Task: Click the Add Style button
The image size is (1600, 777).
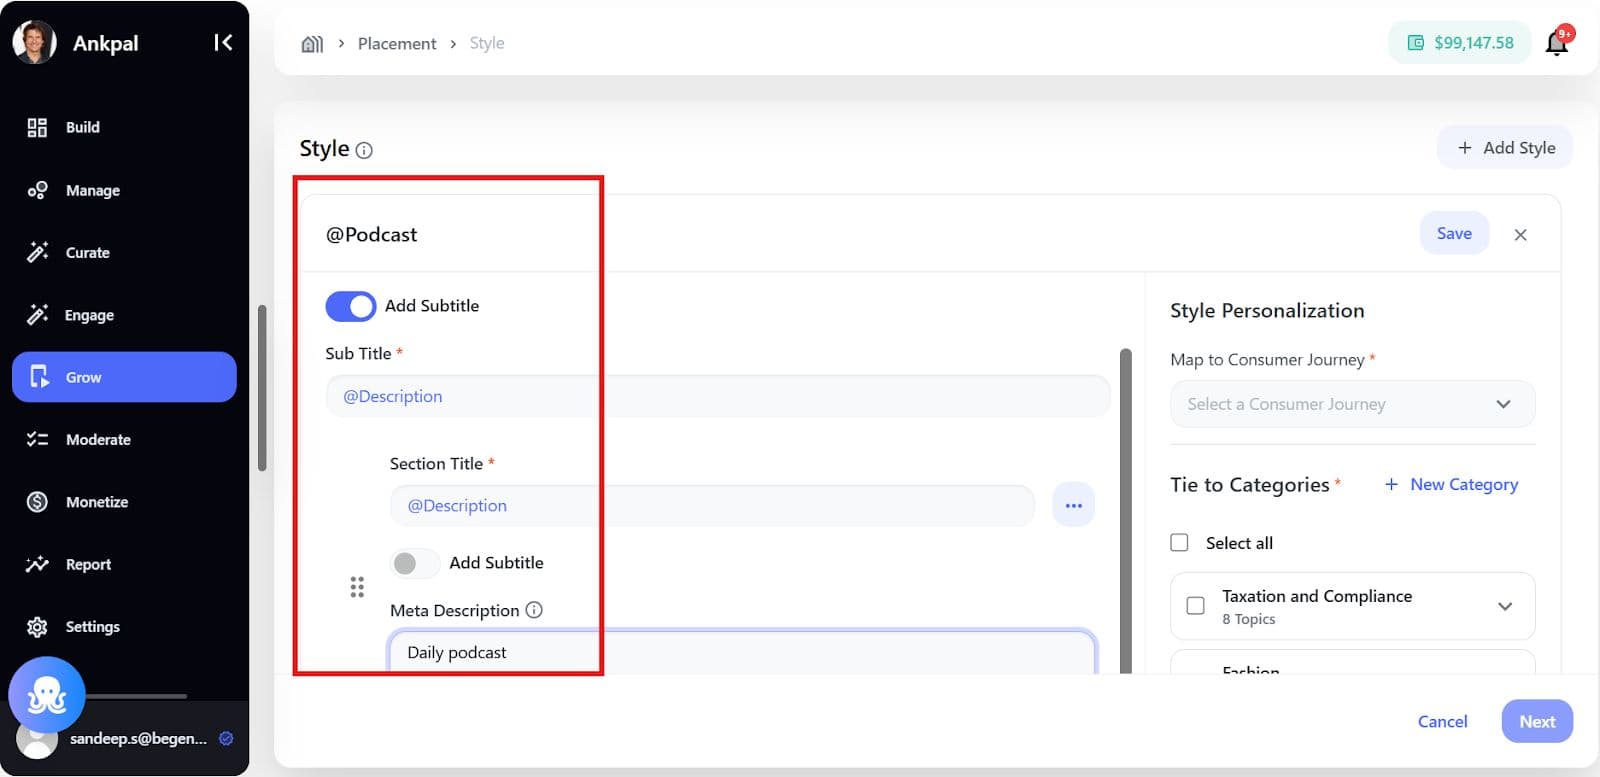Action: click(1505, 148)
